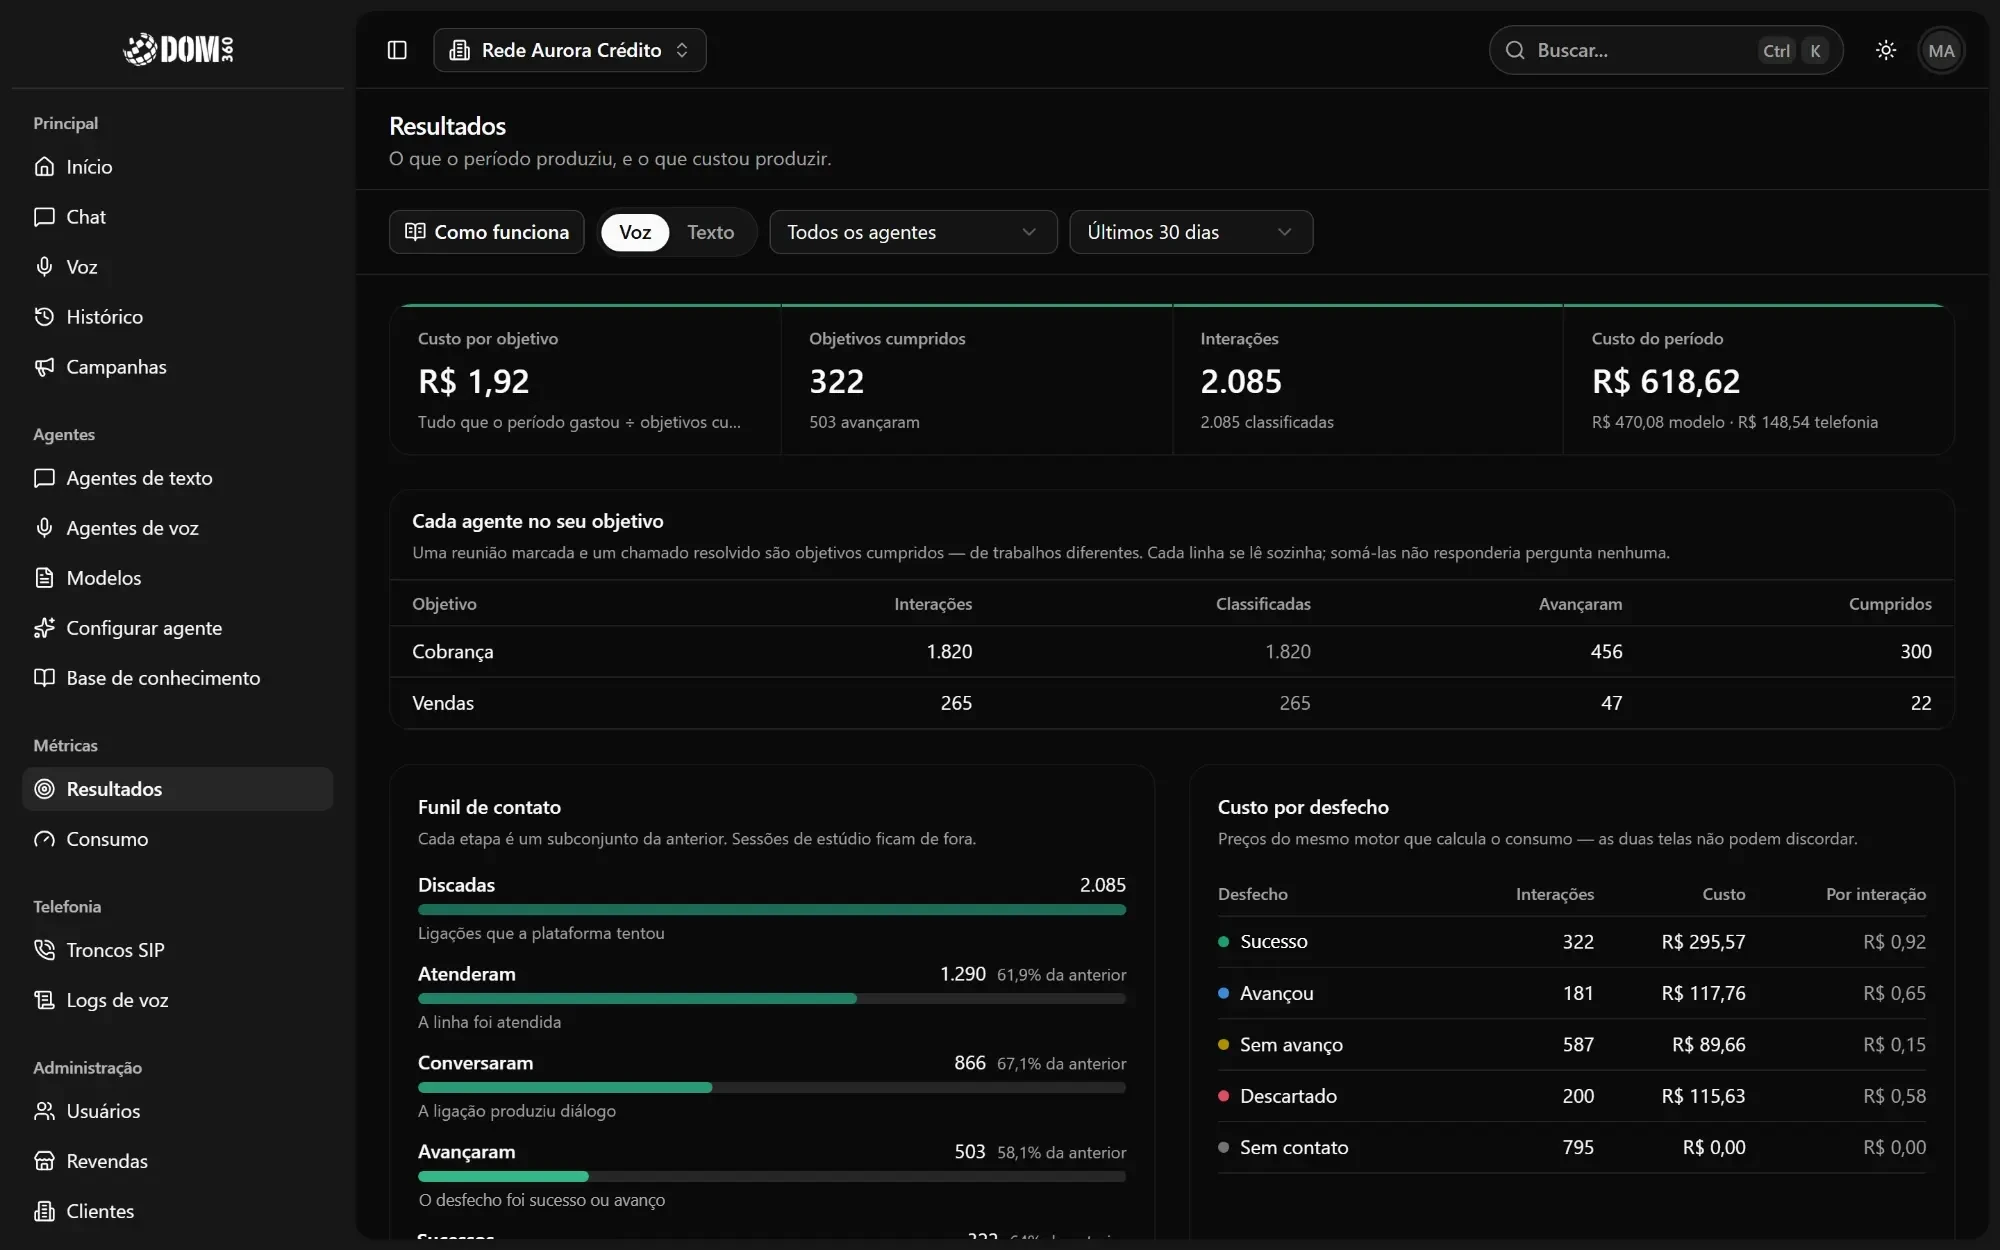Click the Sem contato desfecho label
Image resolution: width=2000 pixels, height=1250 pixels.
tap(1294, 1148)
